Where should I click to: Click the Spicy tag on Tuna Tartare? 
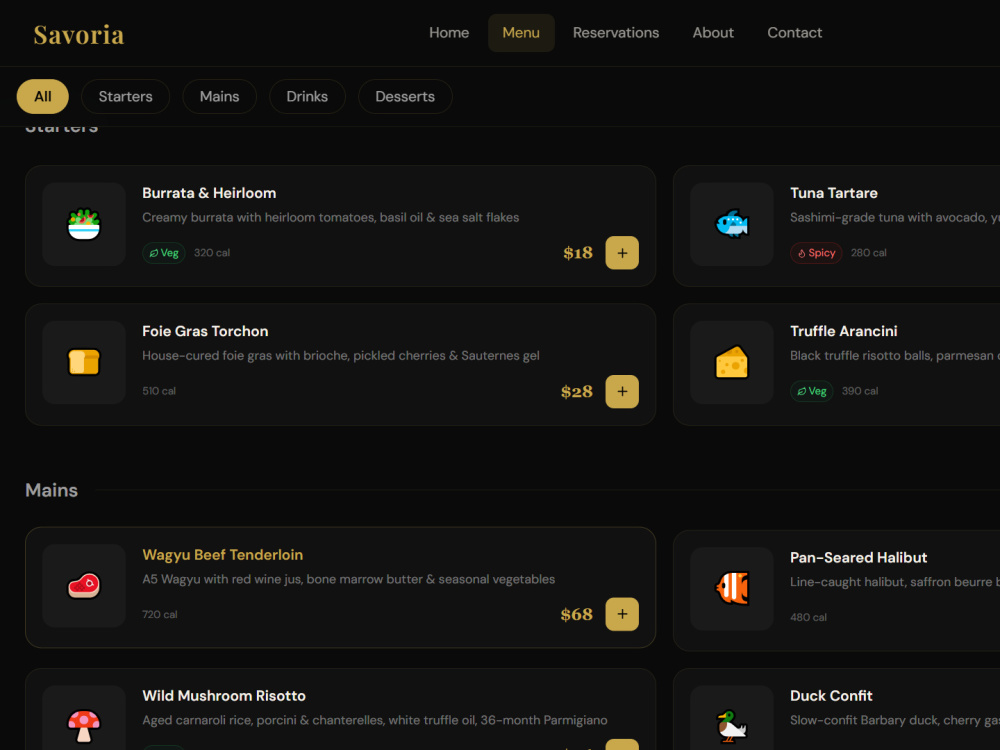coord(816,253)
